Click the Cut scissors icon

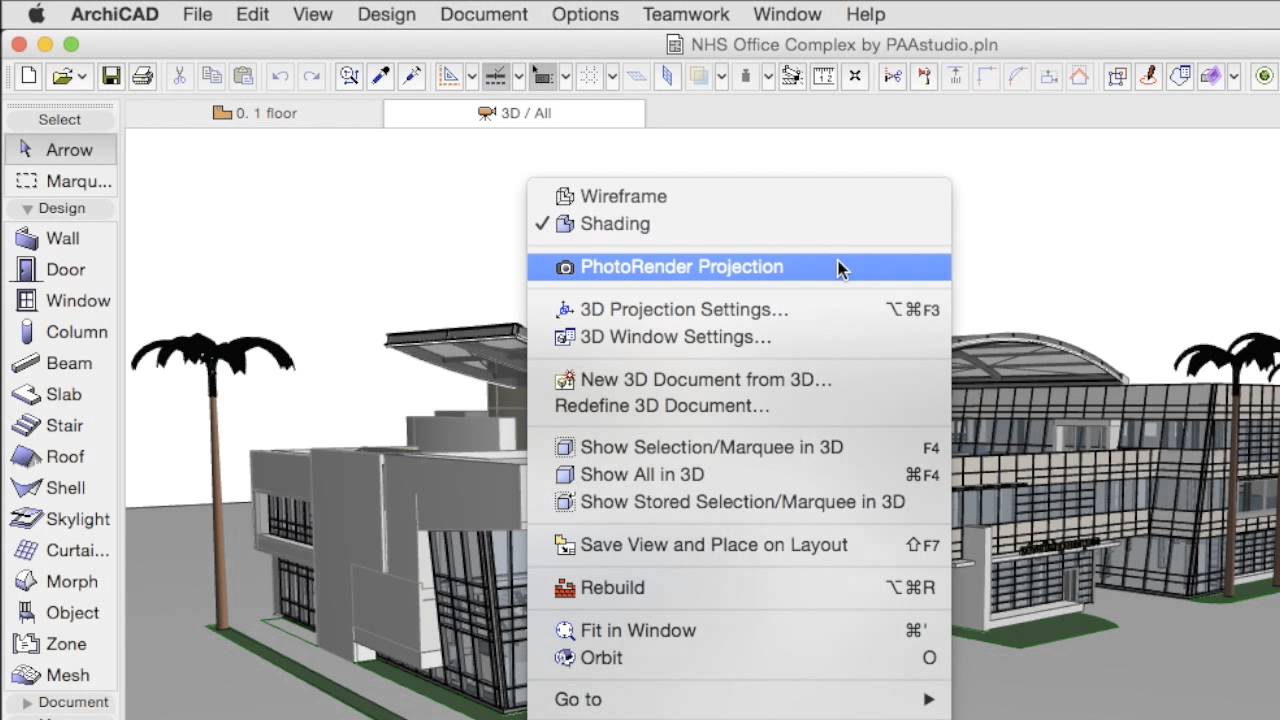click(x=179, y=76)
